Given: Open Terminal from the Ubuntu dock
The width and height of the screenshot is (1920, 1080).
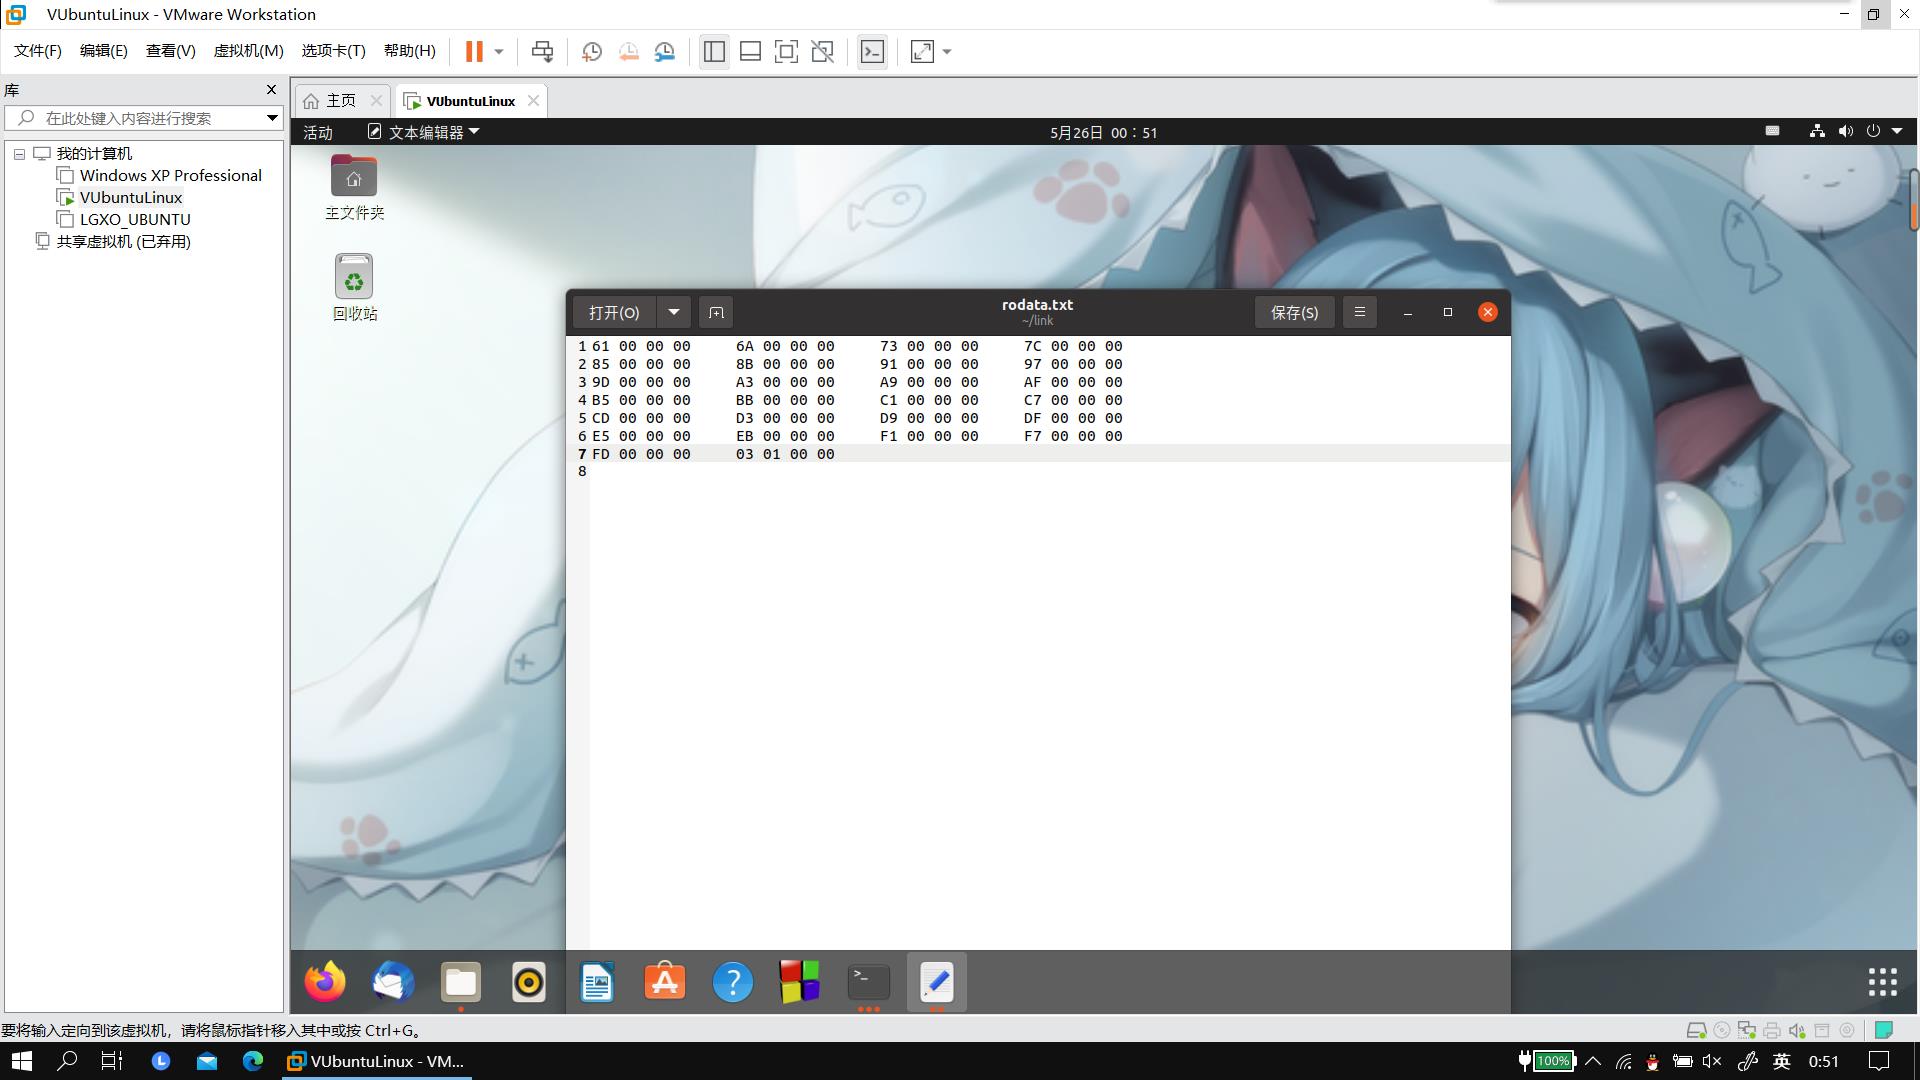Looking at the screenshot, I should 868,982.
